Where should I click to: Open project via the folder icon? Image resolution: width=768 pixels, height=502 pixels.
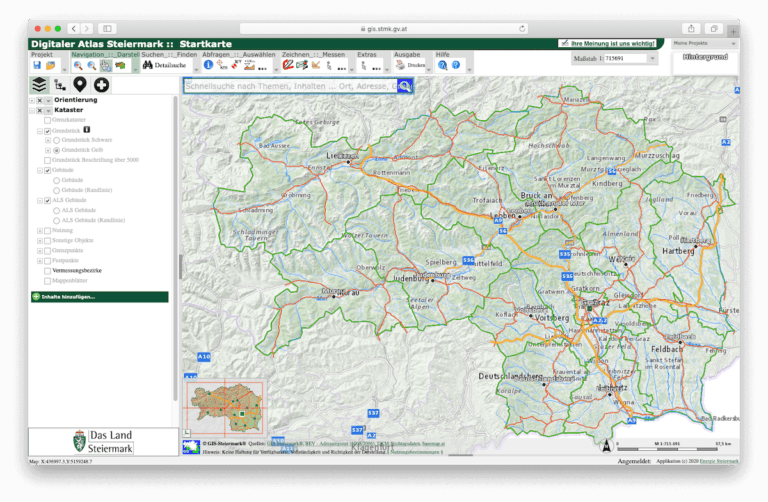point(50,65)
